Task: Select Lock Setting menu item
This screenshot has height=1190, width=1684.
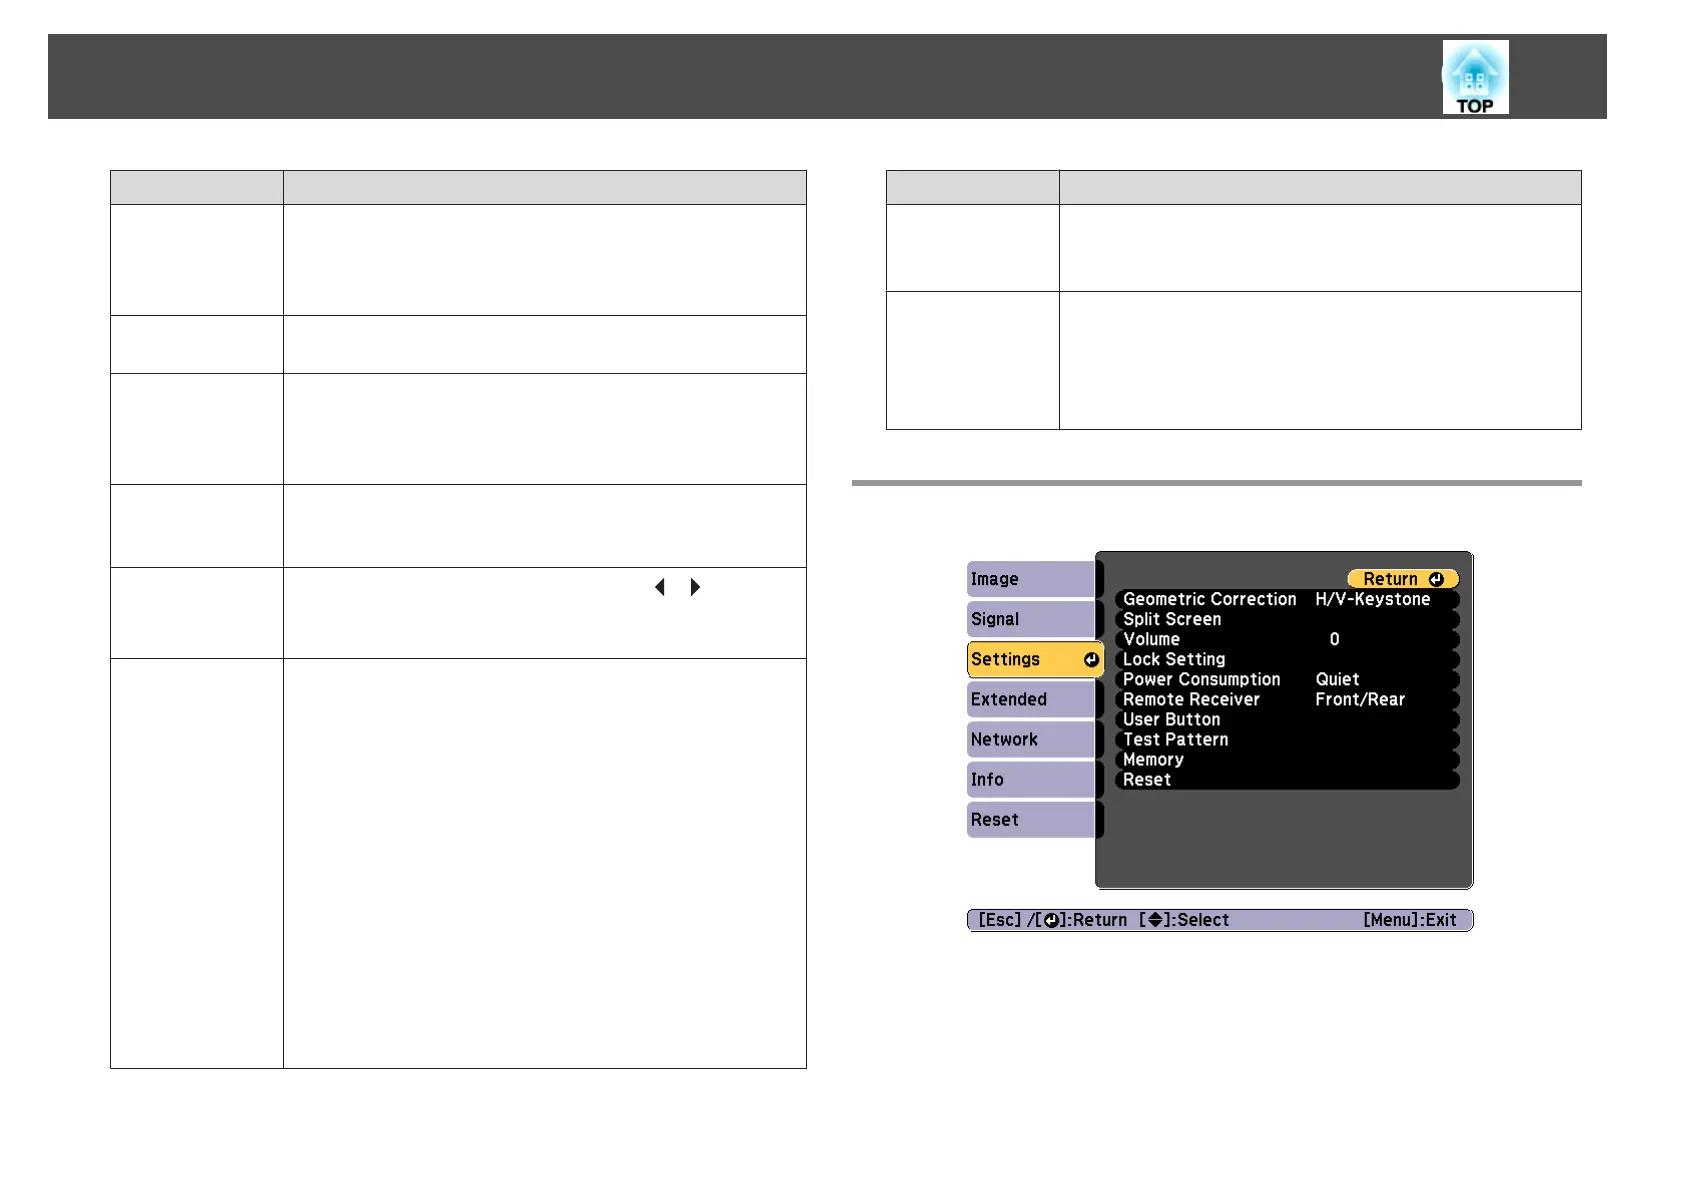Action: (1287, 659)
